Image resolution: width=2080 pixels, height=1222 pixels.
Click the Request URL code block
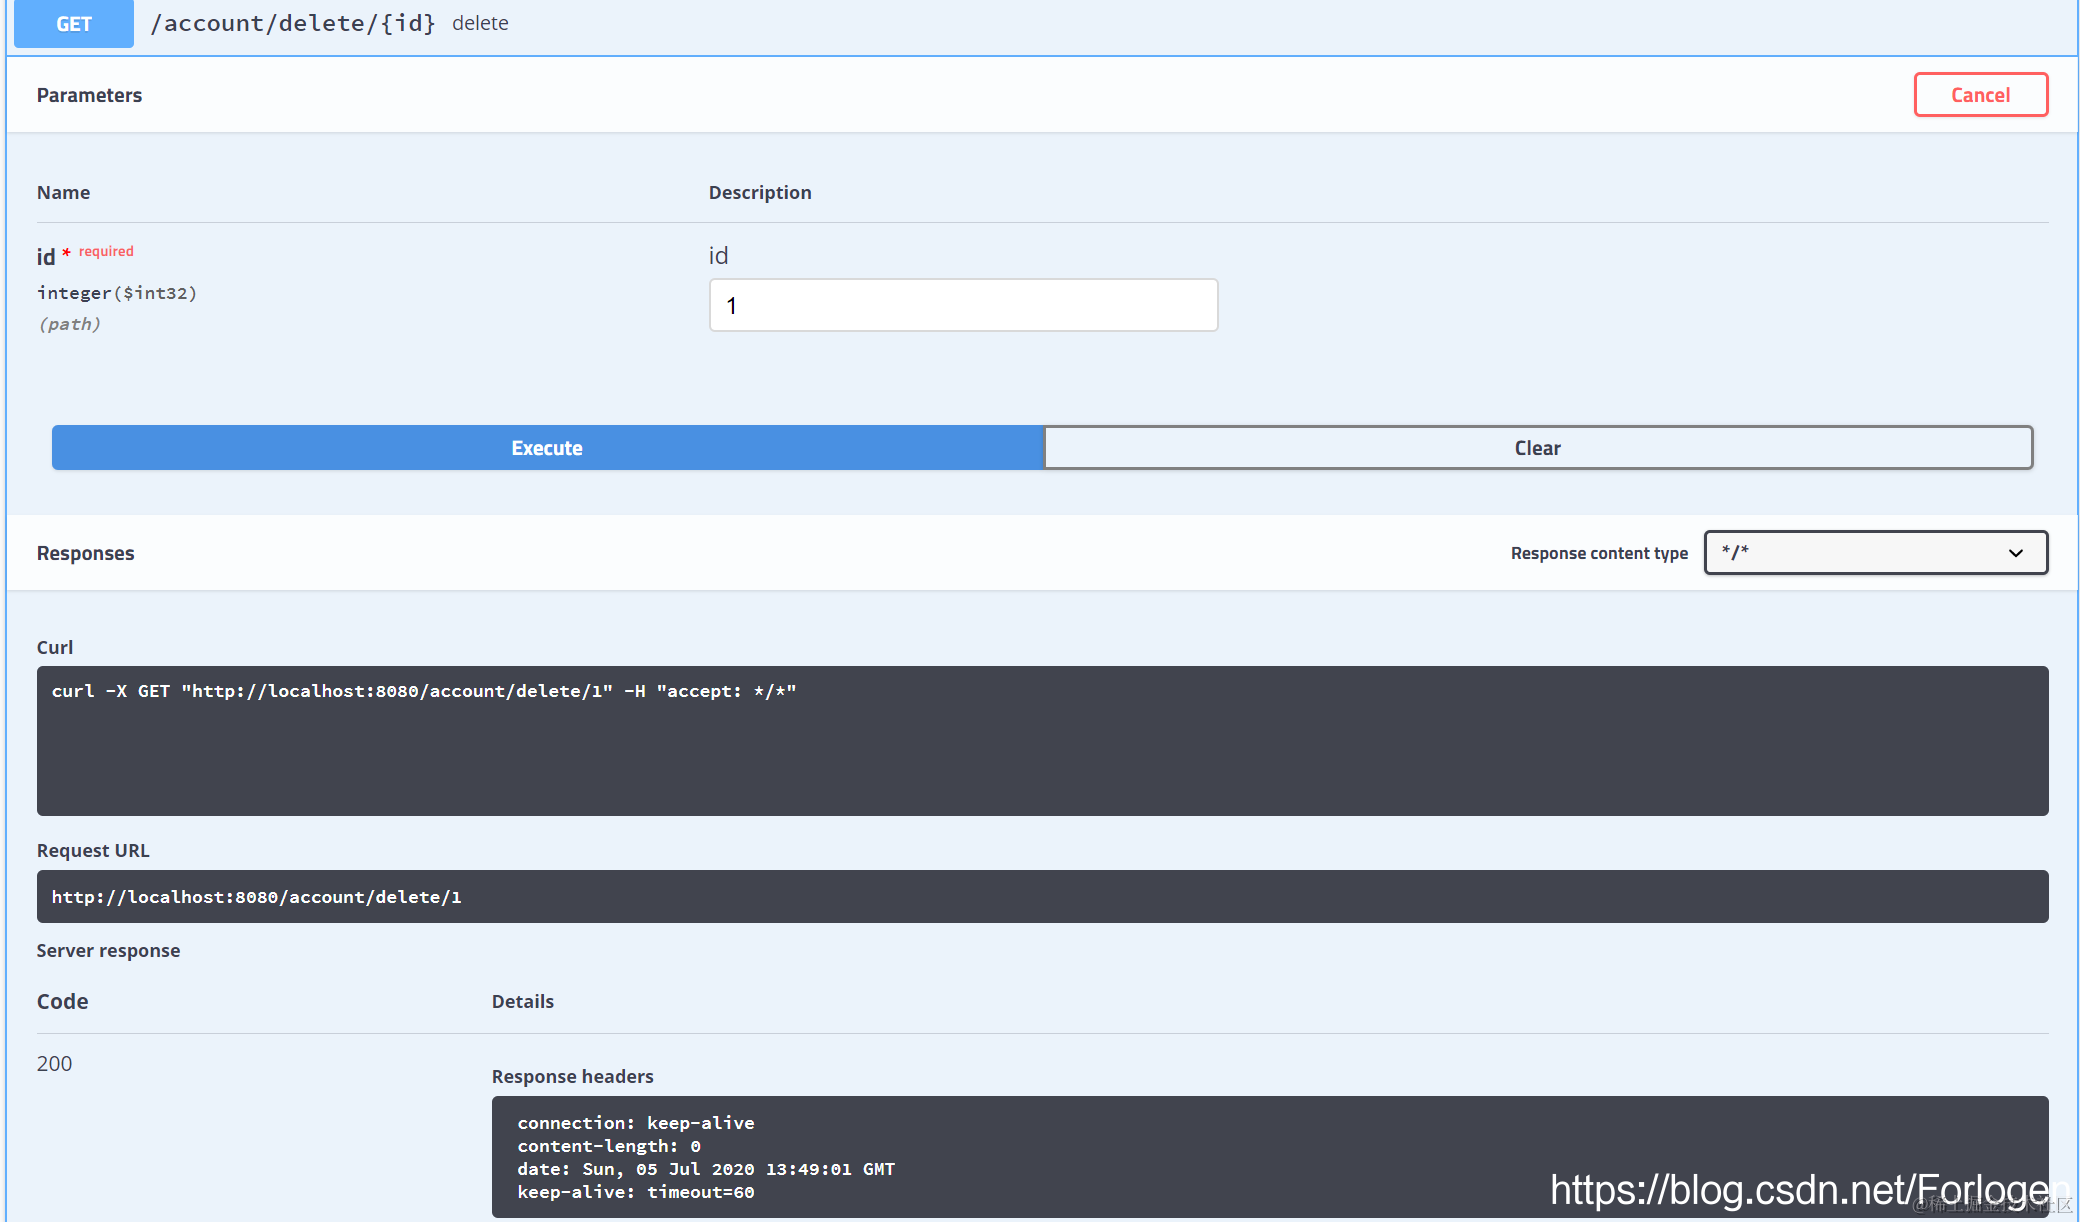(1042, 897)
